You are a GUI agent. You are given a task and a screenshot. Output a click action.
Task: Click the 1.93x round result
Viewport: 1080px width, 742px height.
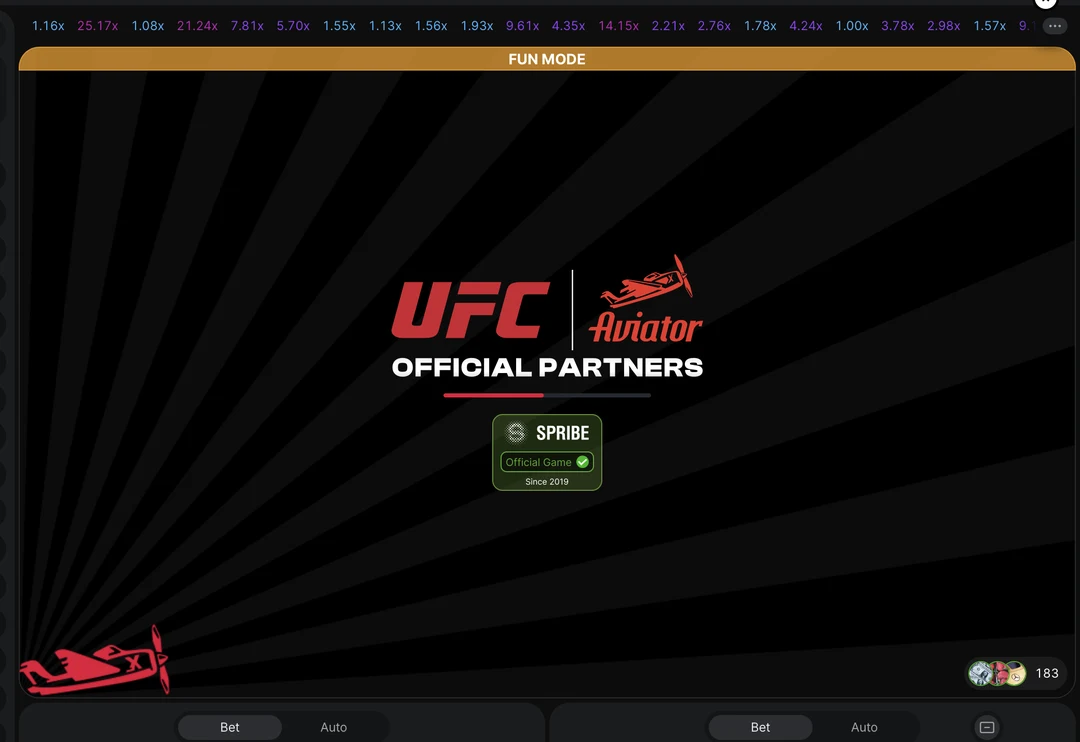click(x=477, y=26)
